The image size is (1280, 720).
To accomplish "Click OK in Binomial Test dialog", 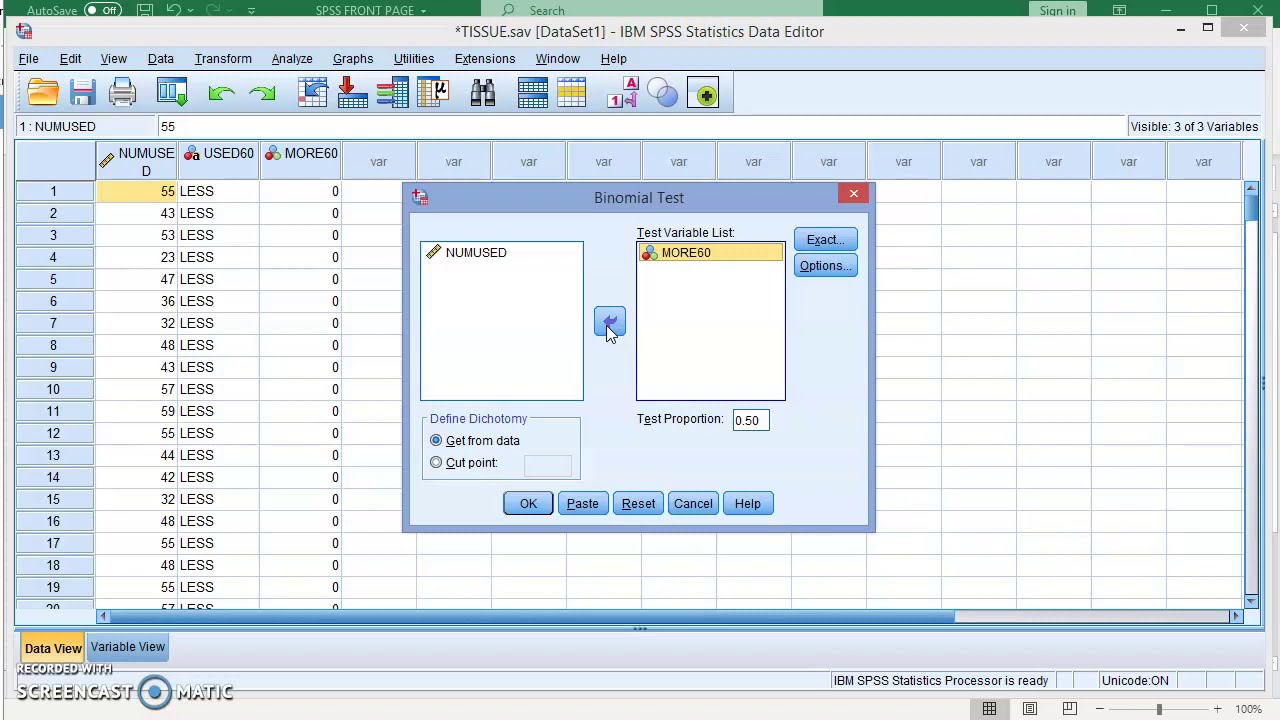I will tap(528, 504).
